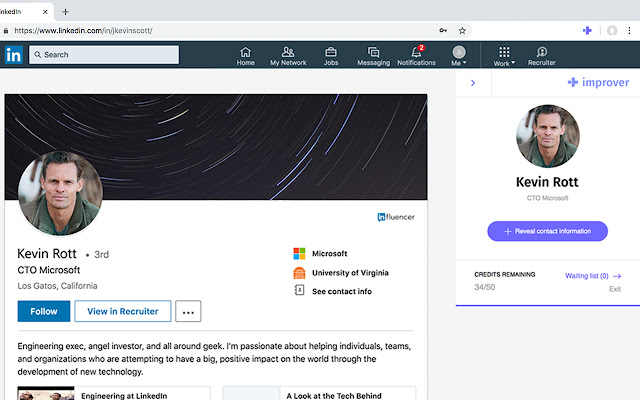640x400 pixels.
Task: View Notifications bell
Action: (416, 56)
